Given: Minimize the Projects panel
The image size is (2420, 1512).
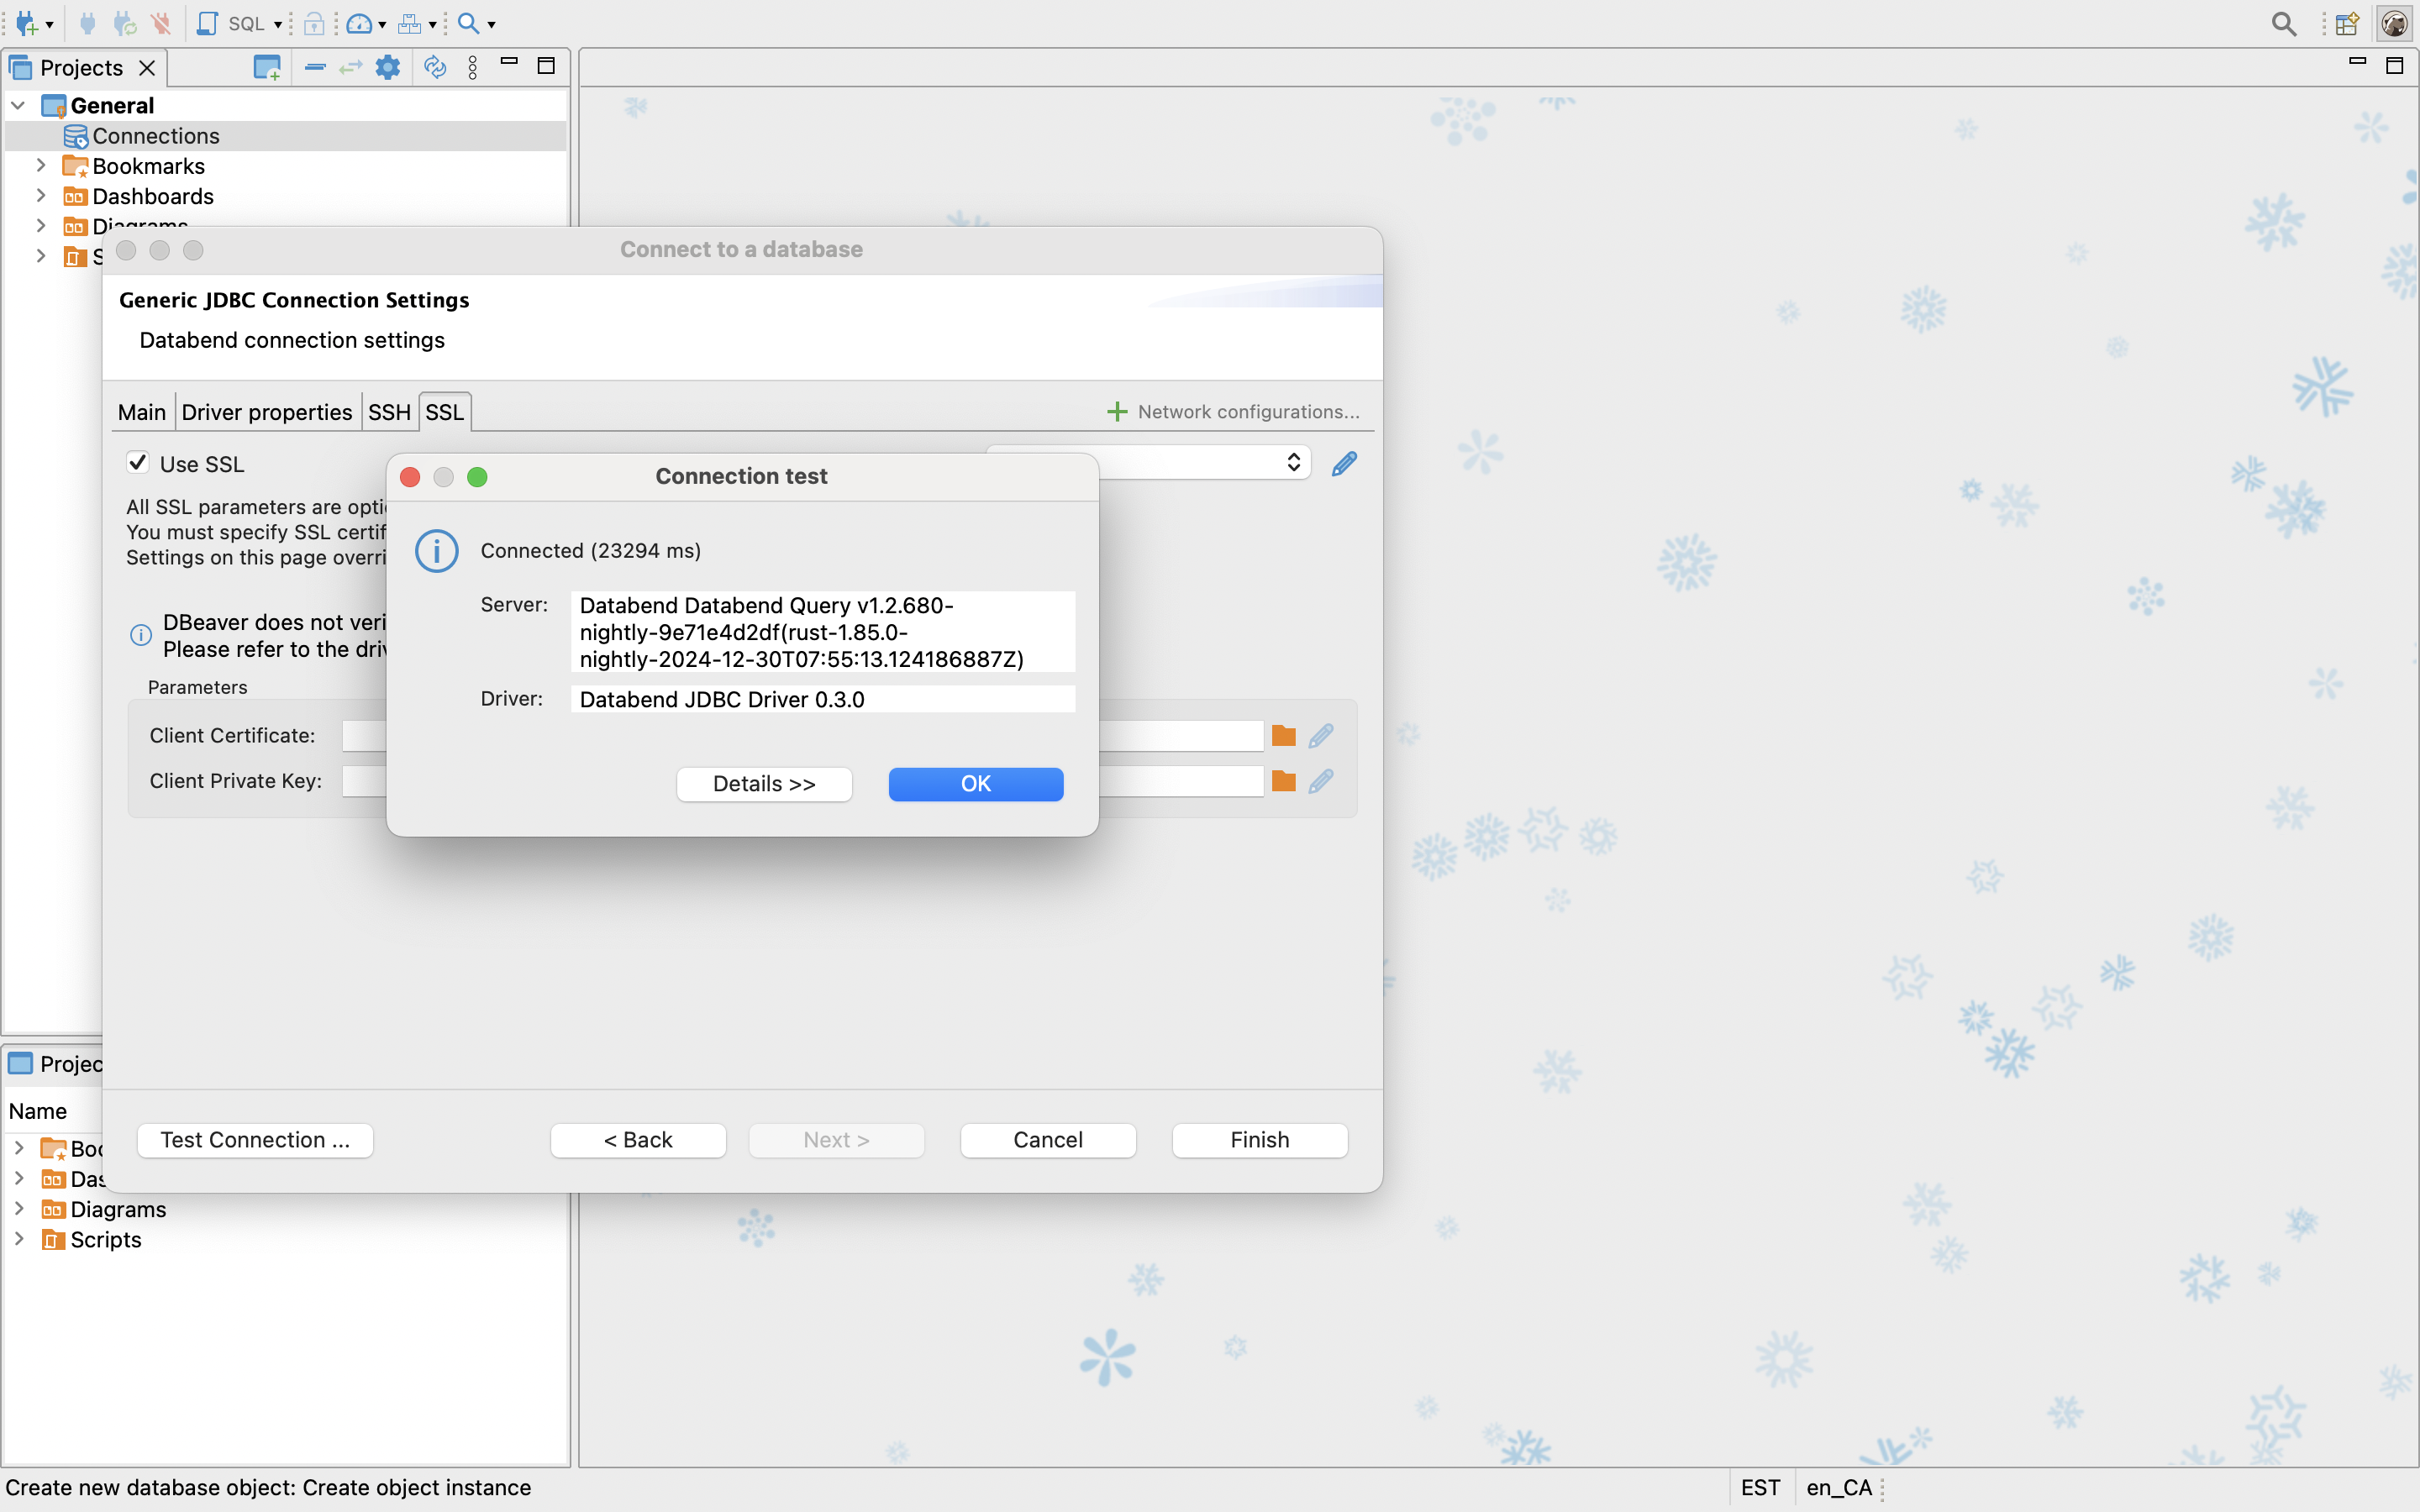Looking at the screenshot, I should pos(509,63).
